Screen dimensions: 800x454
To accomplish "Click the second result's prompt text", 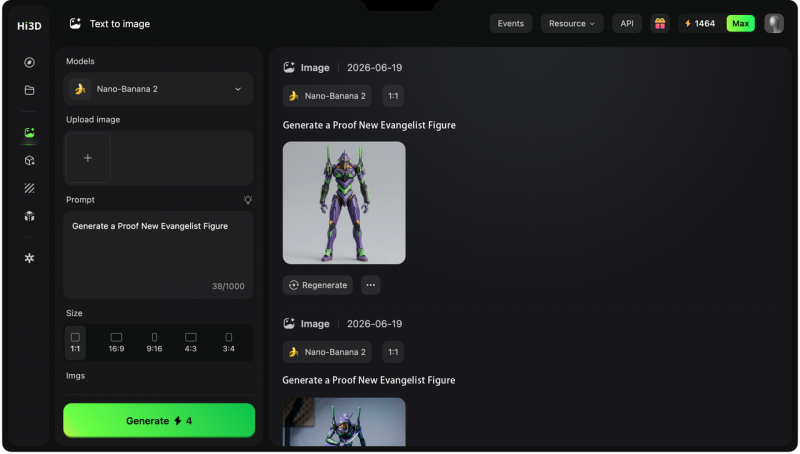I will point(369,380).
